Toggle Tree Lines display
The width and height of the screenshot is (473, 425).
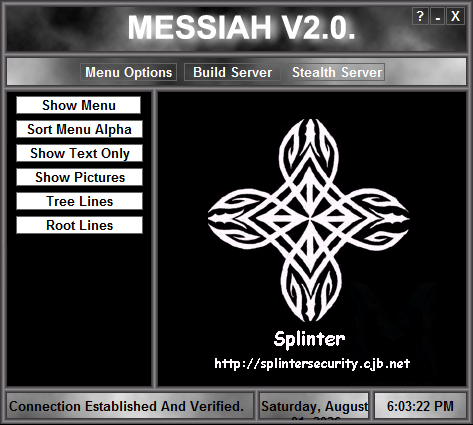click(x=79, y=201)
